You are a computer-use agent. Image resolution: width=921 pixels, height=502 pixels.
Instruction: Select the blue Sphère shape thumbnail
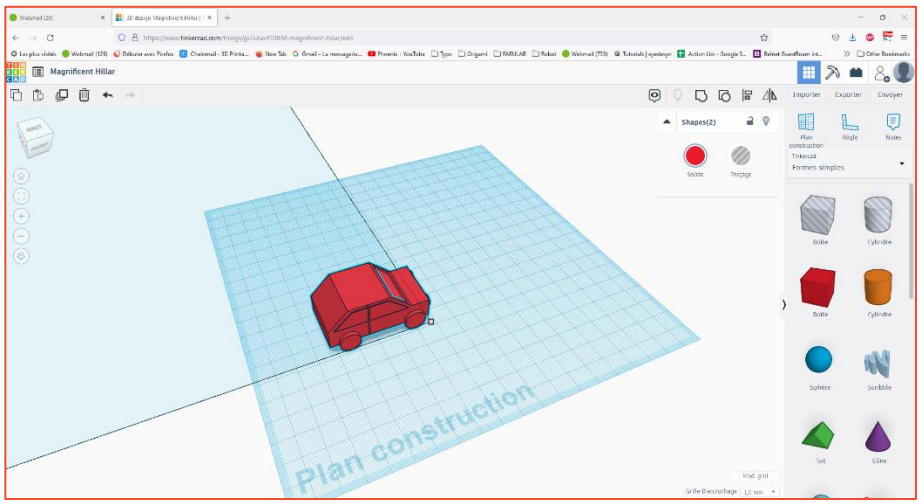click(x=819, y=359)
